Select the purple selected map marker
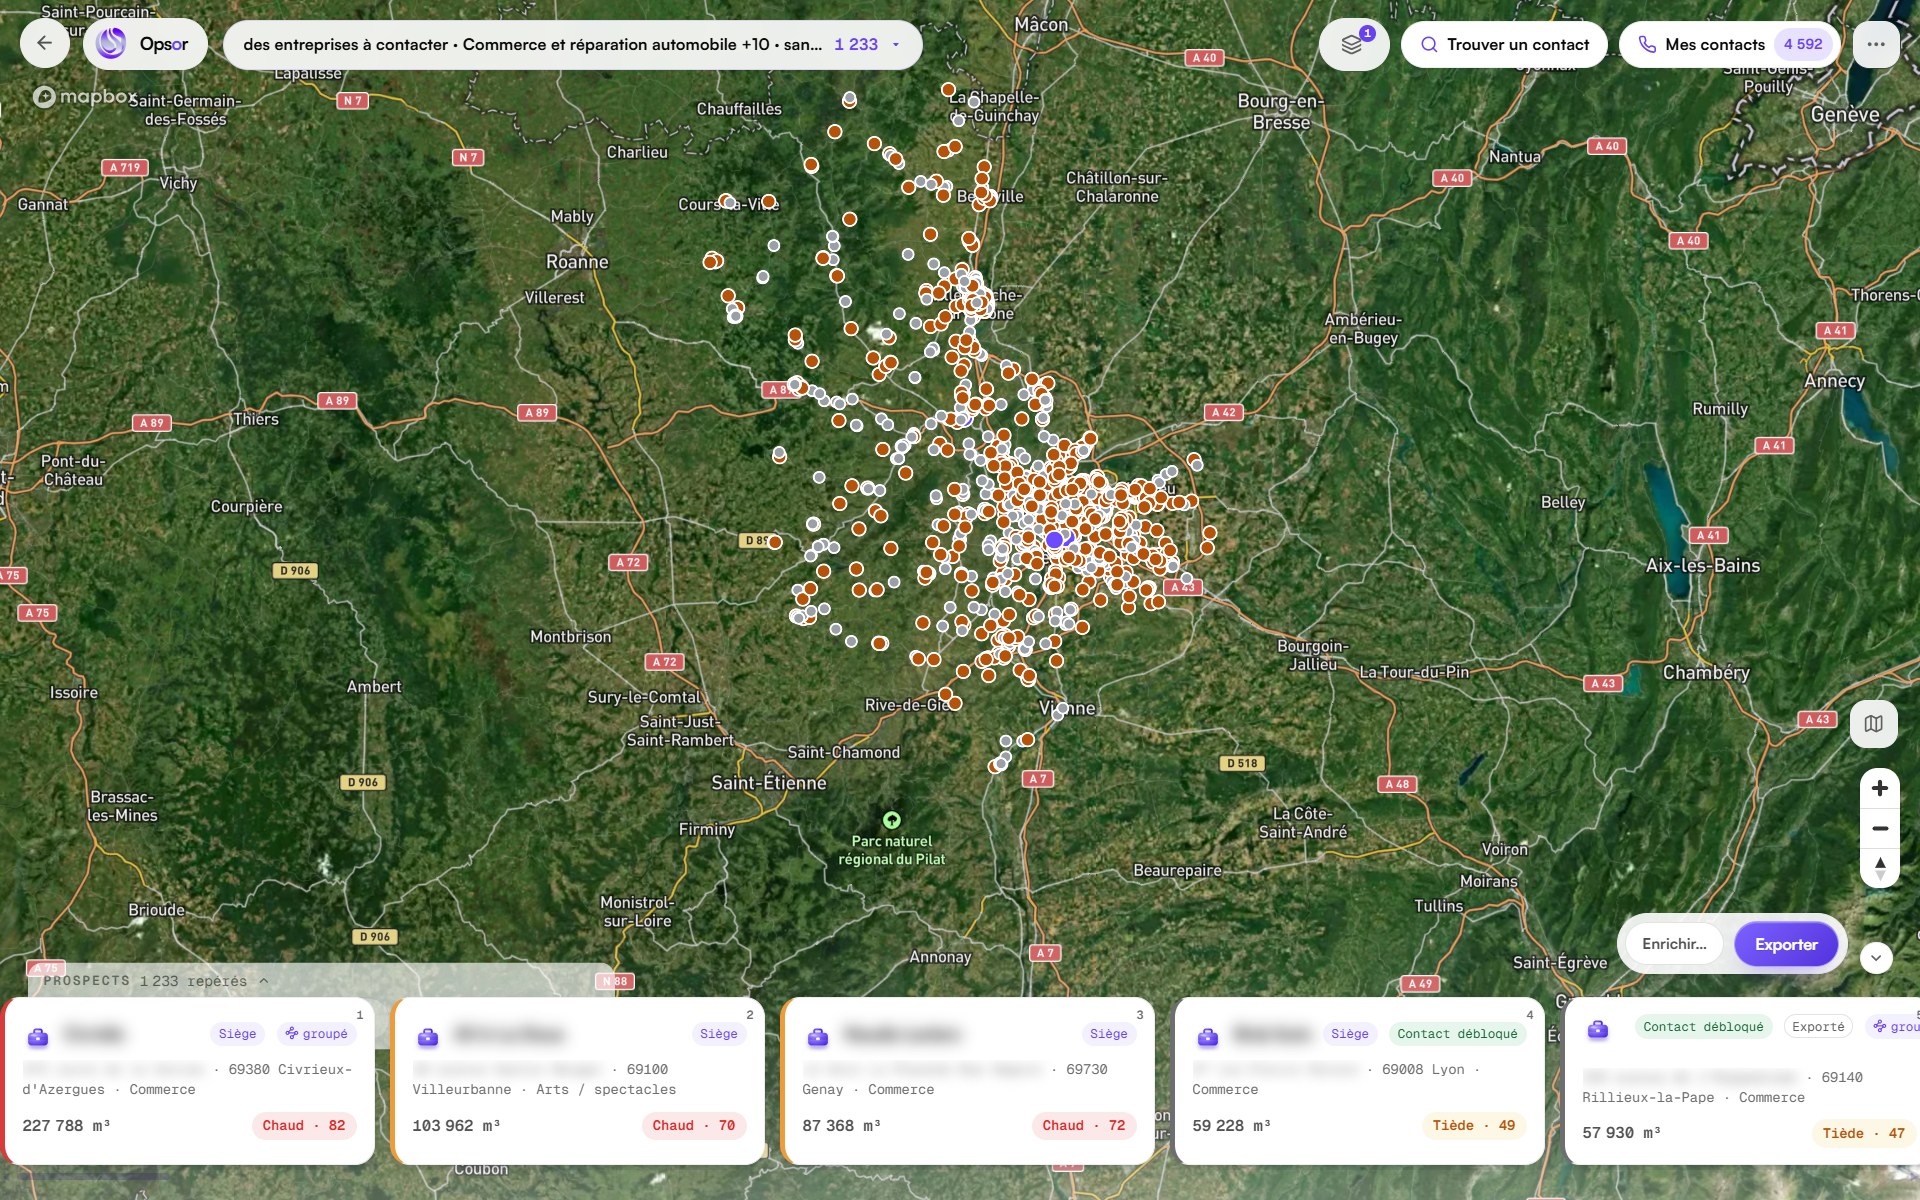This screenshot has height=1200, width=1920. [x=1054, y=540]
